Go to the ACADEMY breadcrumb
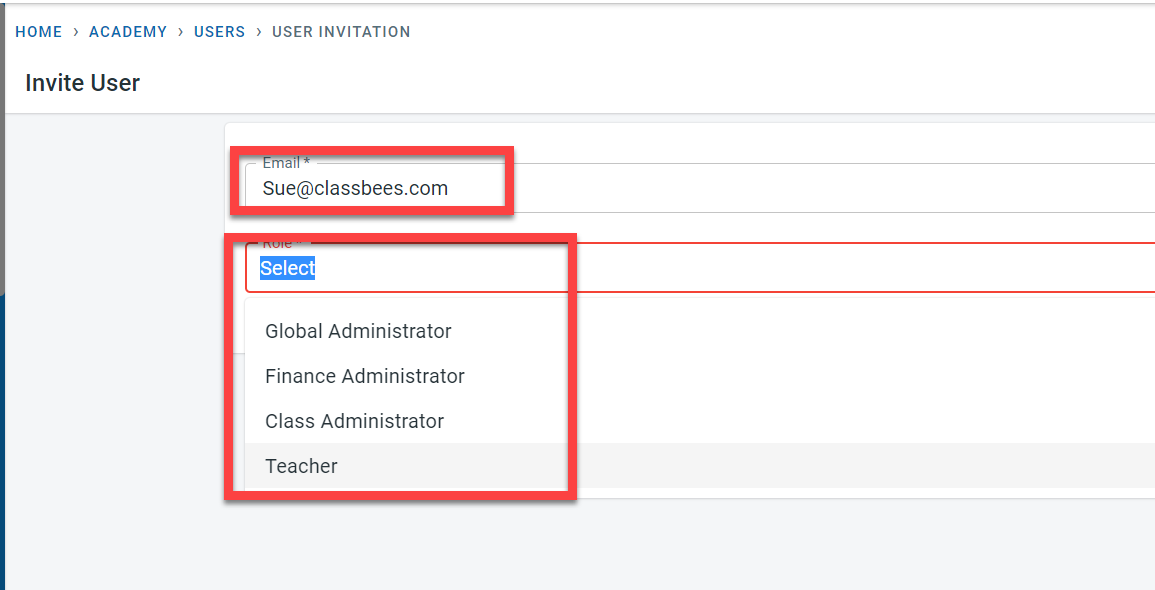 pyautogui.click(x=128, y=32)
